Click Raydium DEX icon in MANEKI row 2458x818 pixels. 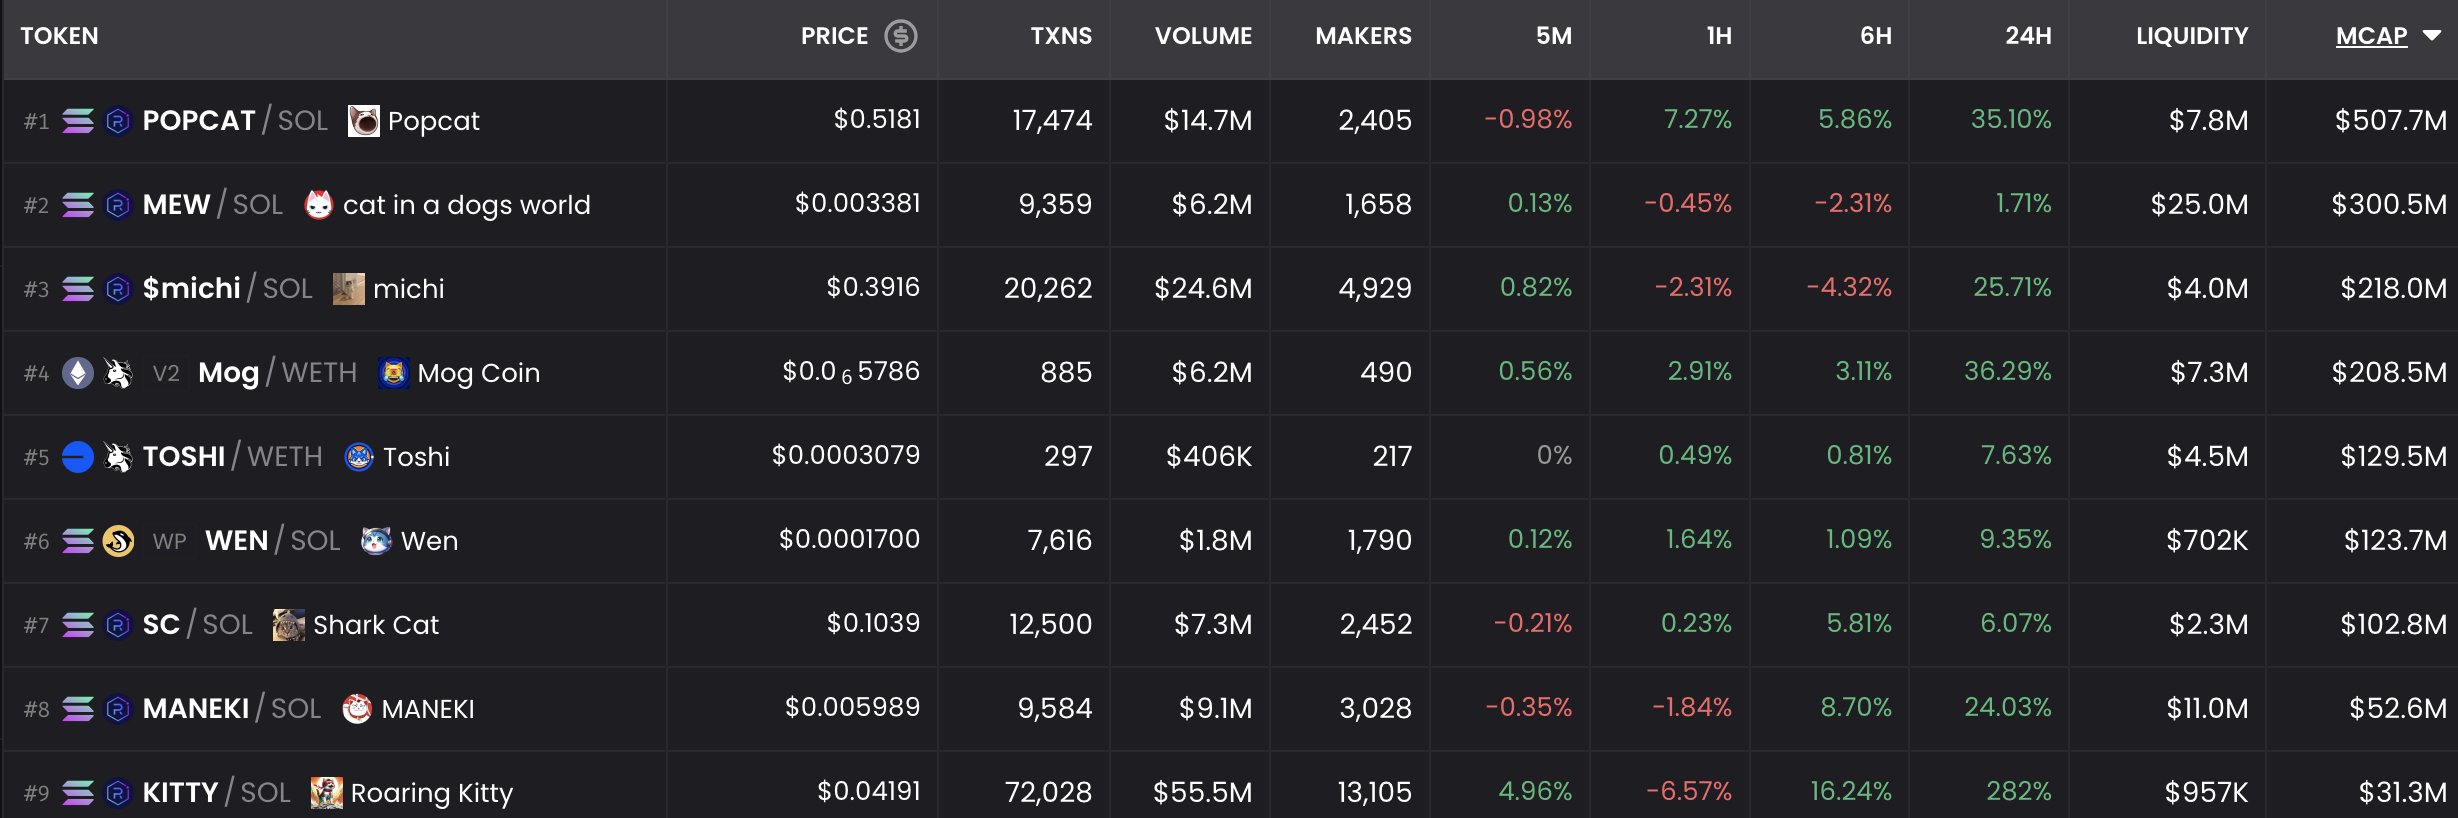pos(118,709)
